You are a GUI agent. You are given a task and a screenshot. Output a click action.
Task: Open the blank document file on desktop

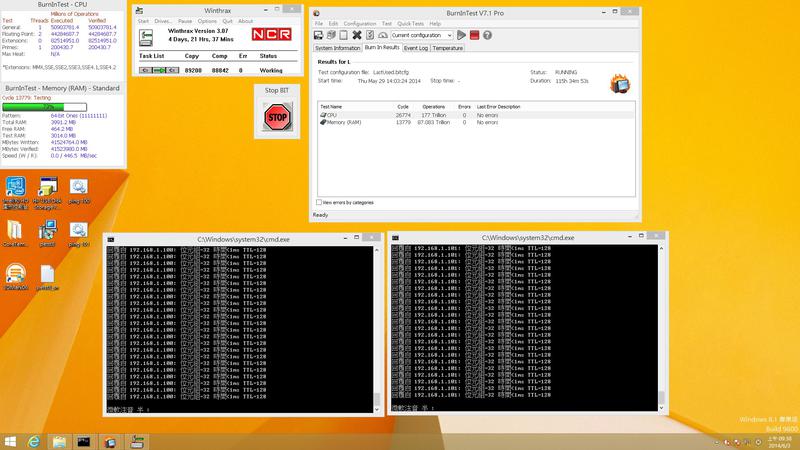pyautogui.click(x=47, y=278)
